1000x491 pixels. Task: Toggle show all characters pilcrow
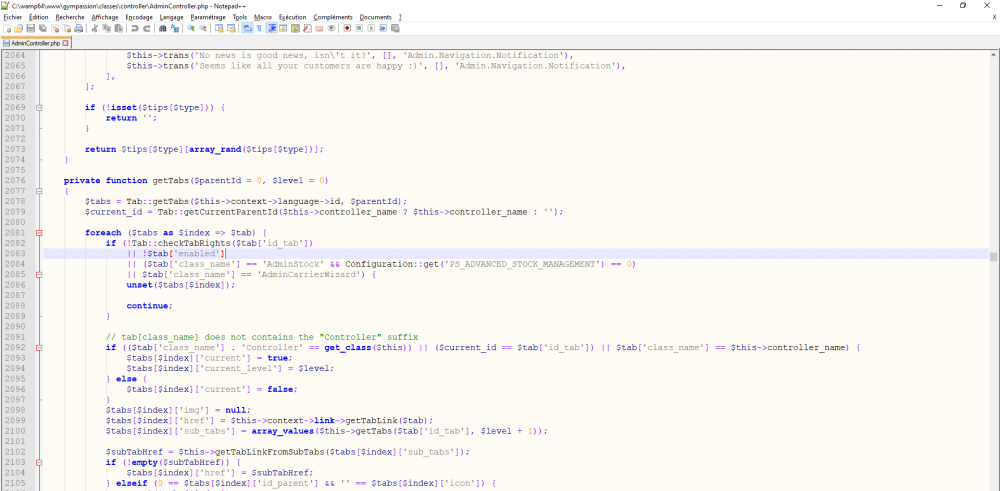[x=259, y=28]
